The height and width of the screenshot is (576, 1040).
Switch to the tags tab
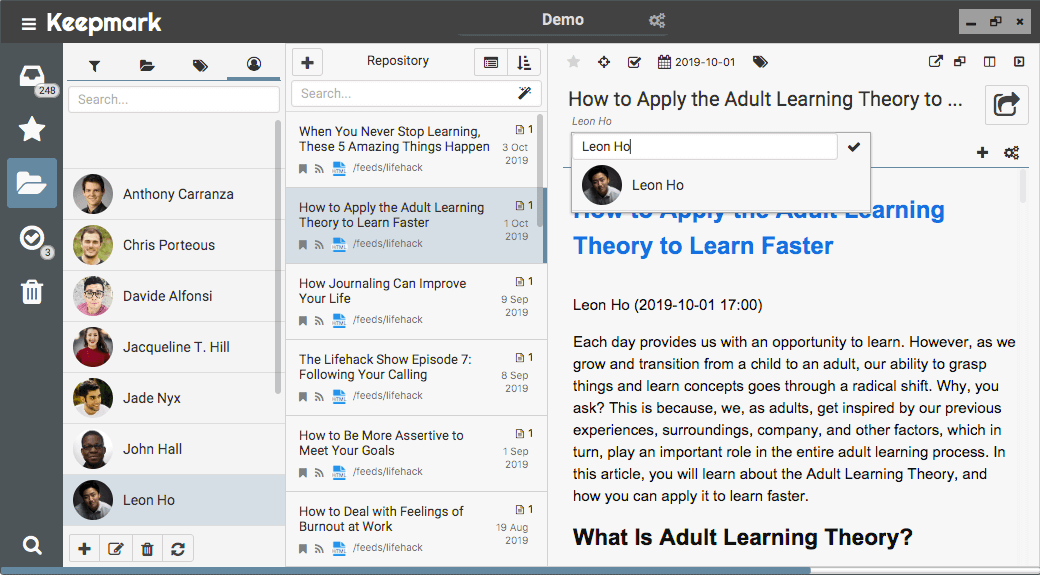[x=200, y=66]
